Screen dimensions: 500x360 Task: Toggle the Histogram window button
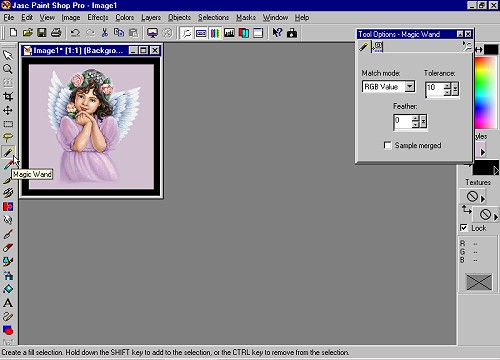pos(229,33)
